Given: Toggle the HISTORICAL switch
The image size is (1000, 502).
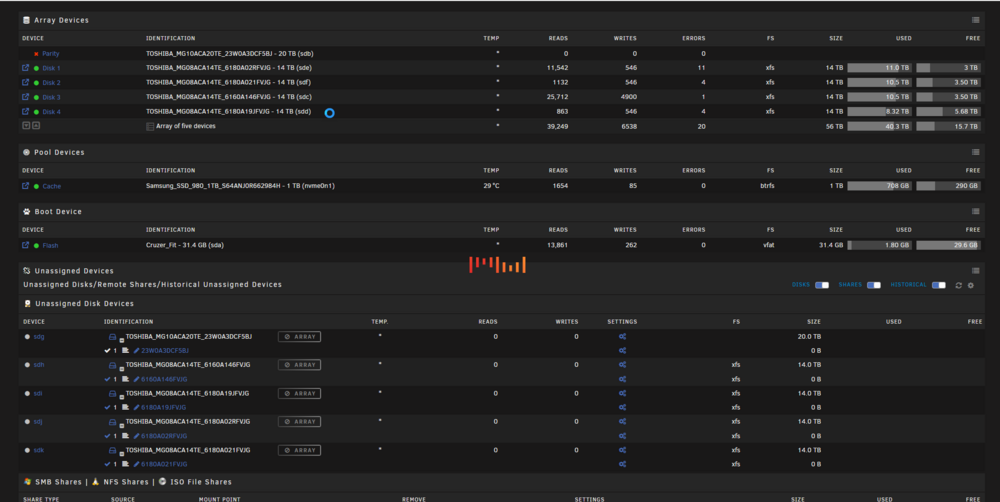Looking at the screenshot, I should (939, 285).
